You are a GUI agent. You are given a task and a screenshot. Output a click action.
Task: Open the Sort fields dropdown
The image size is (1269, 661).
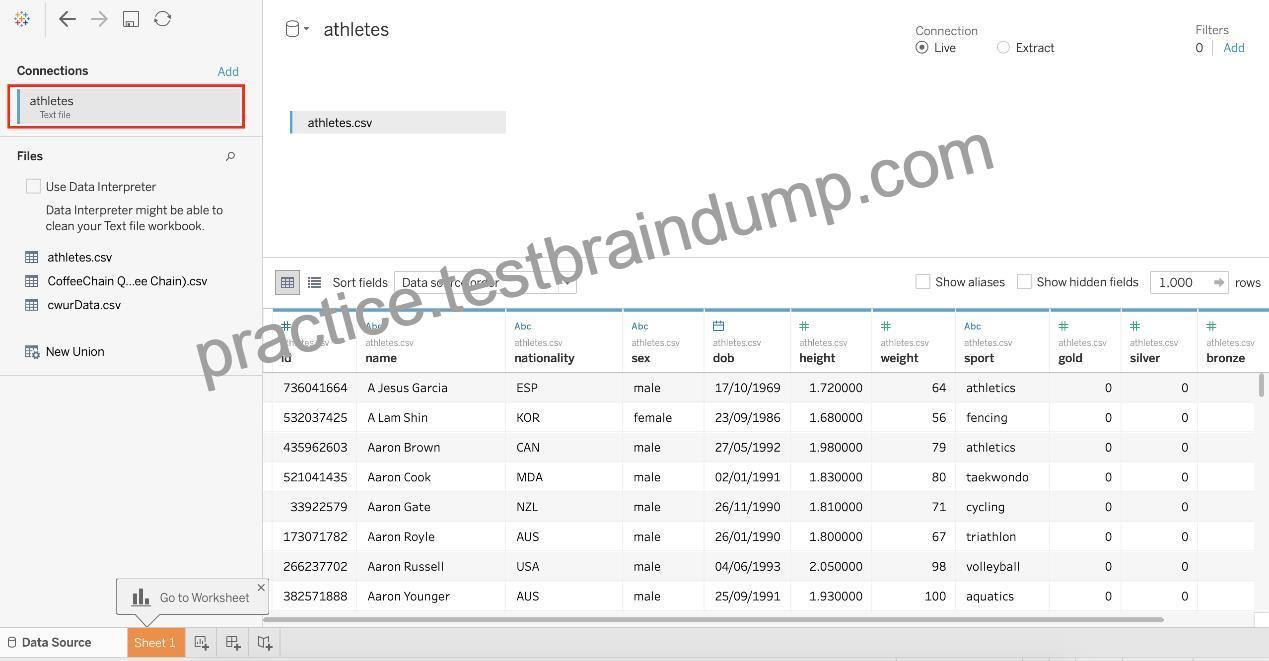coord(485,282)
